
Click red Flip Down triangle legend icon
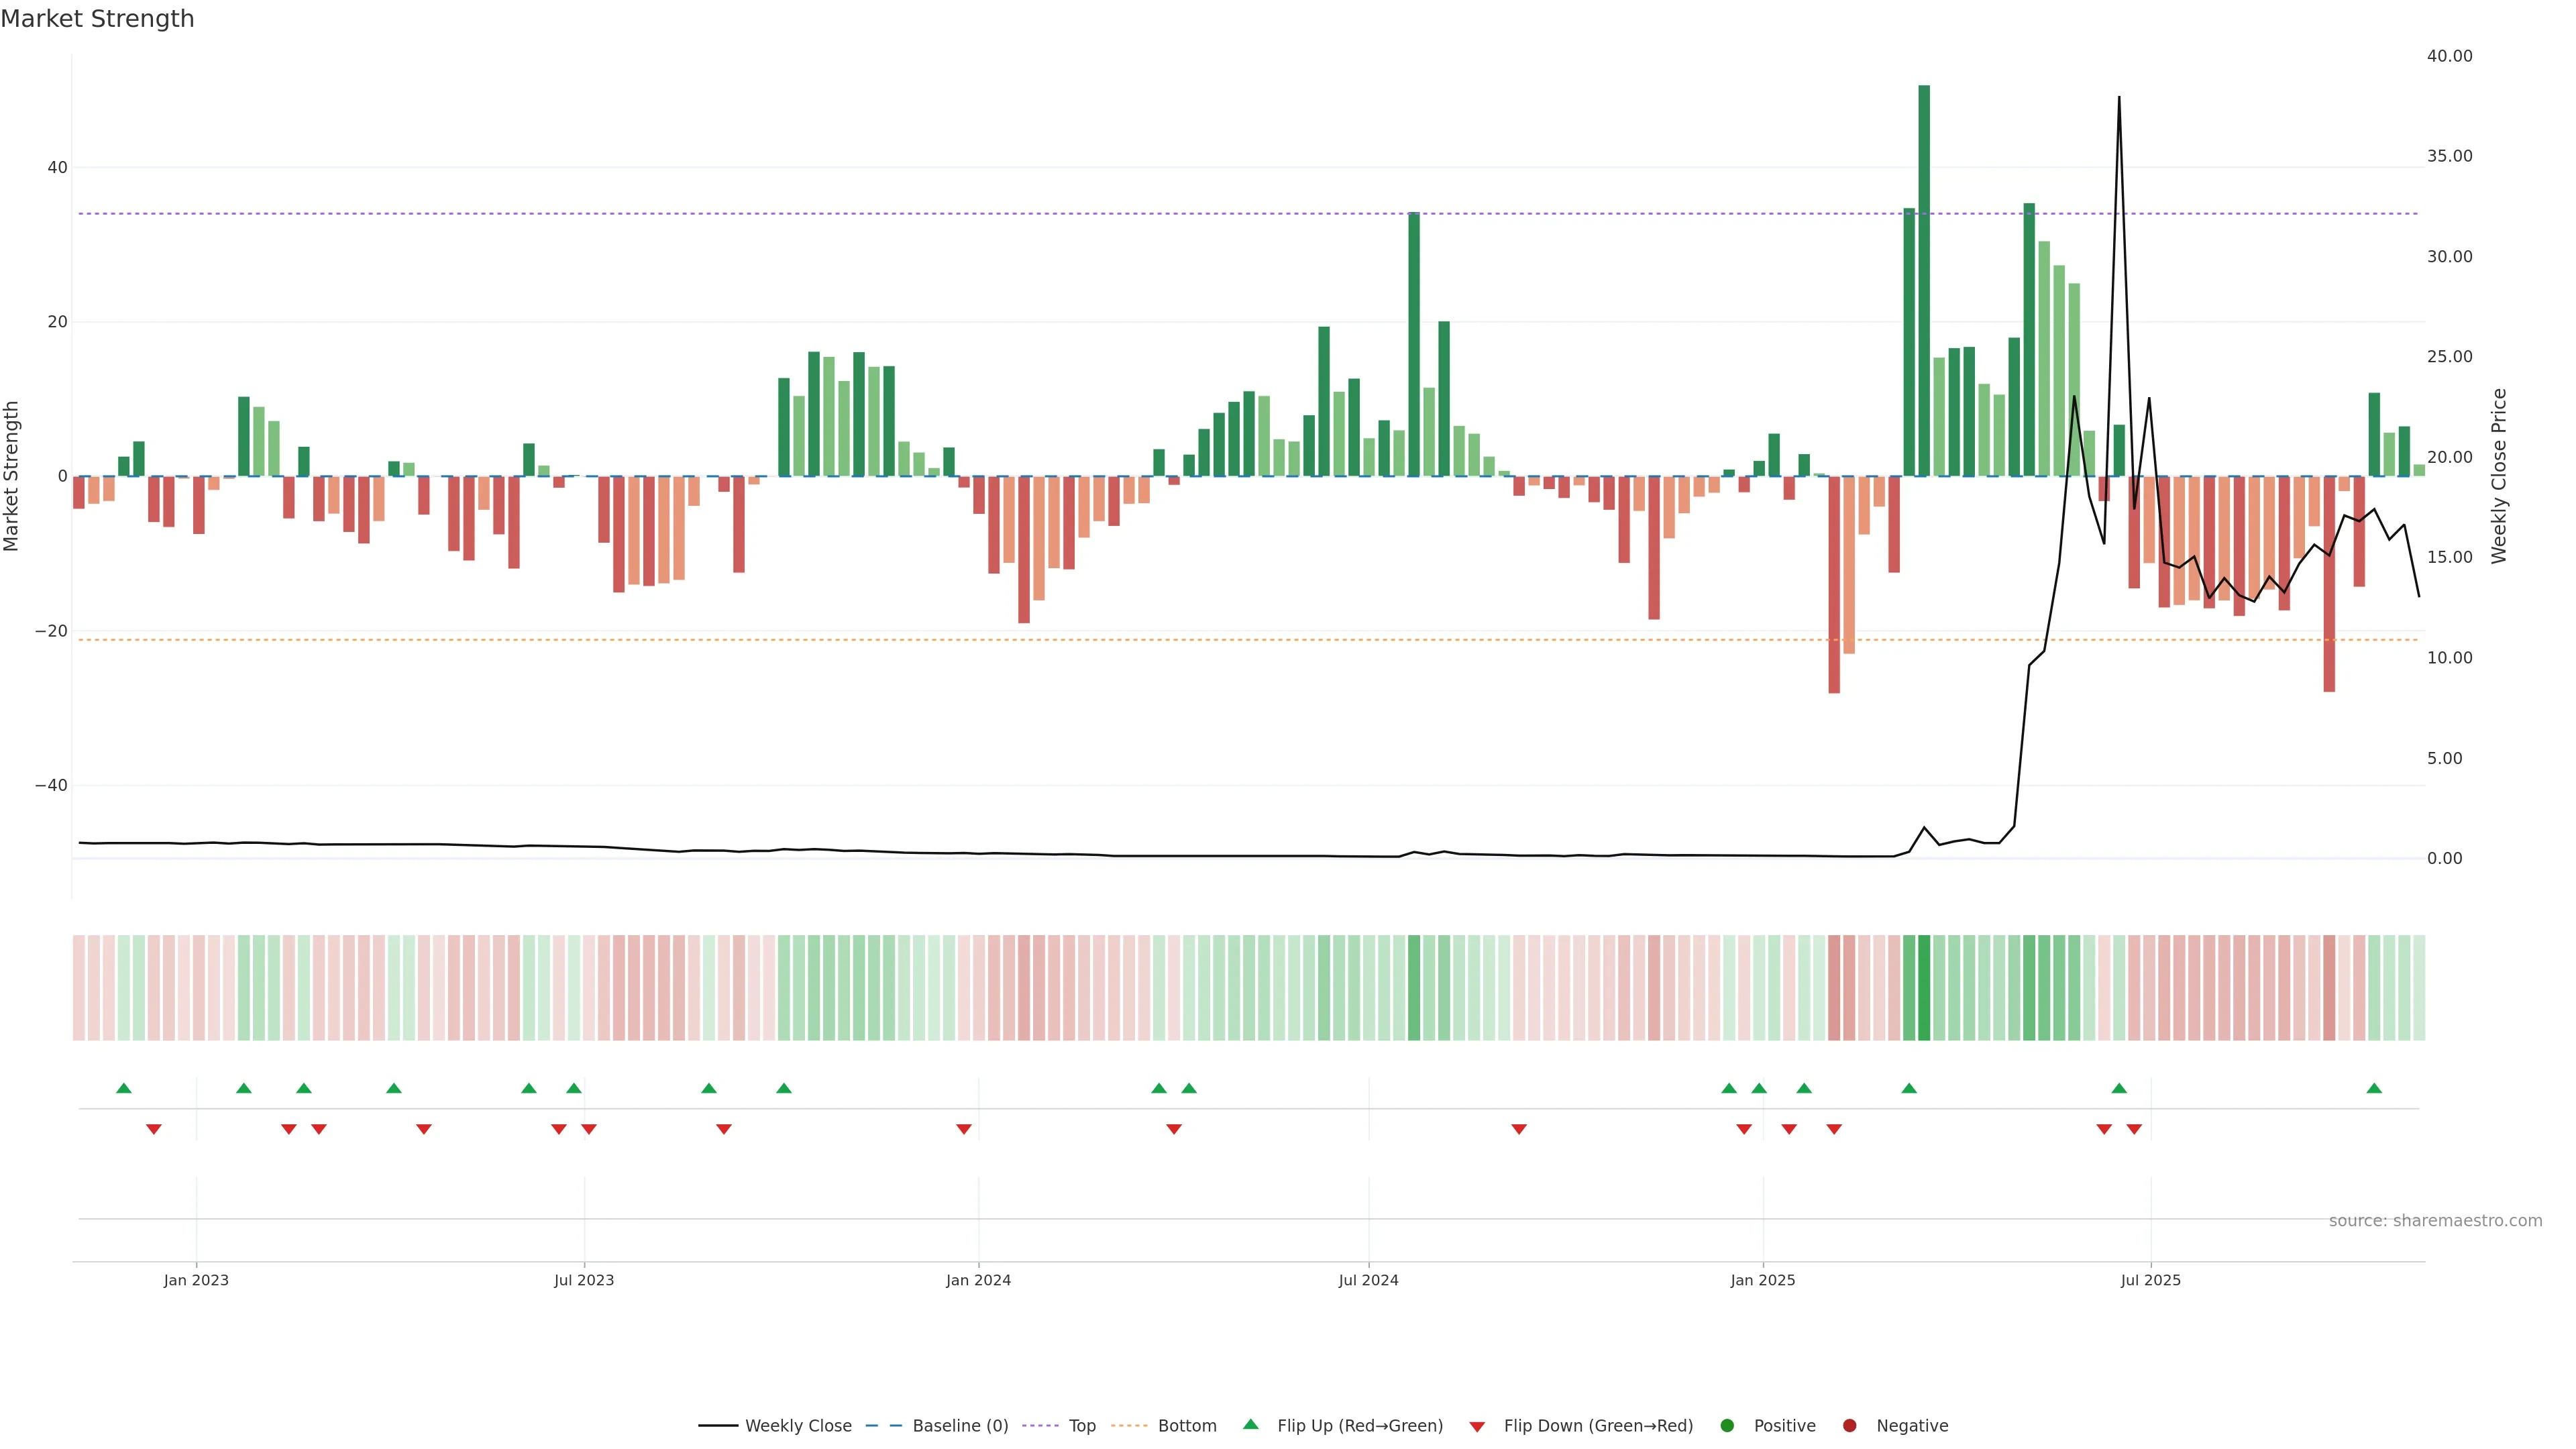tap(1477, 1426)
